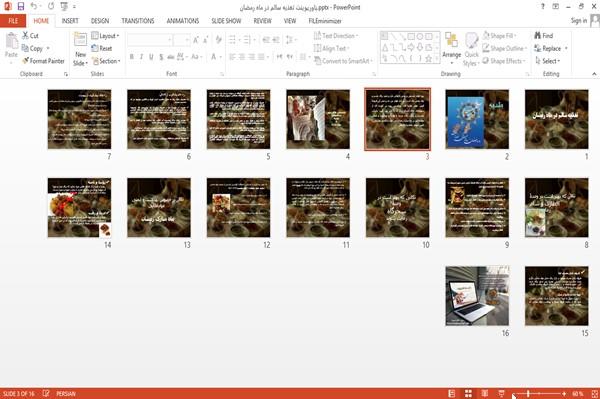
Task: Fit slide to current window button
Action: pyautogui.click(x=595, y=393)
